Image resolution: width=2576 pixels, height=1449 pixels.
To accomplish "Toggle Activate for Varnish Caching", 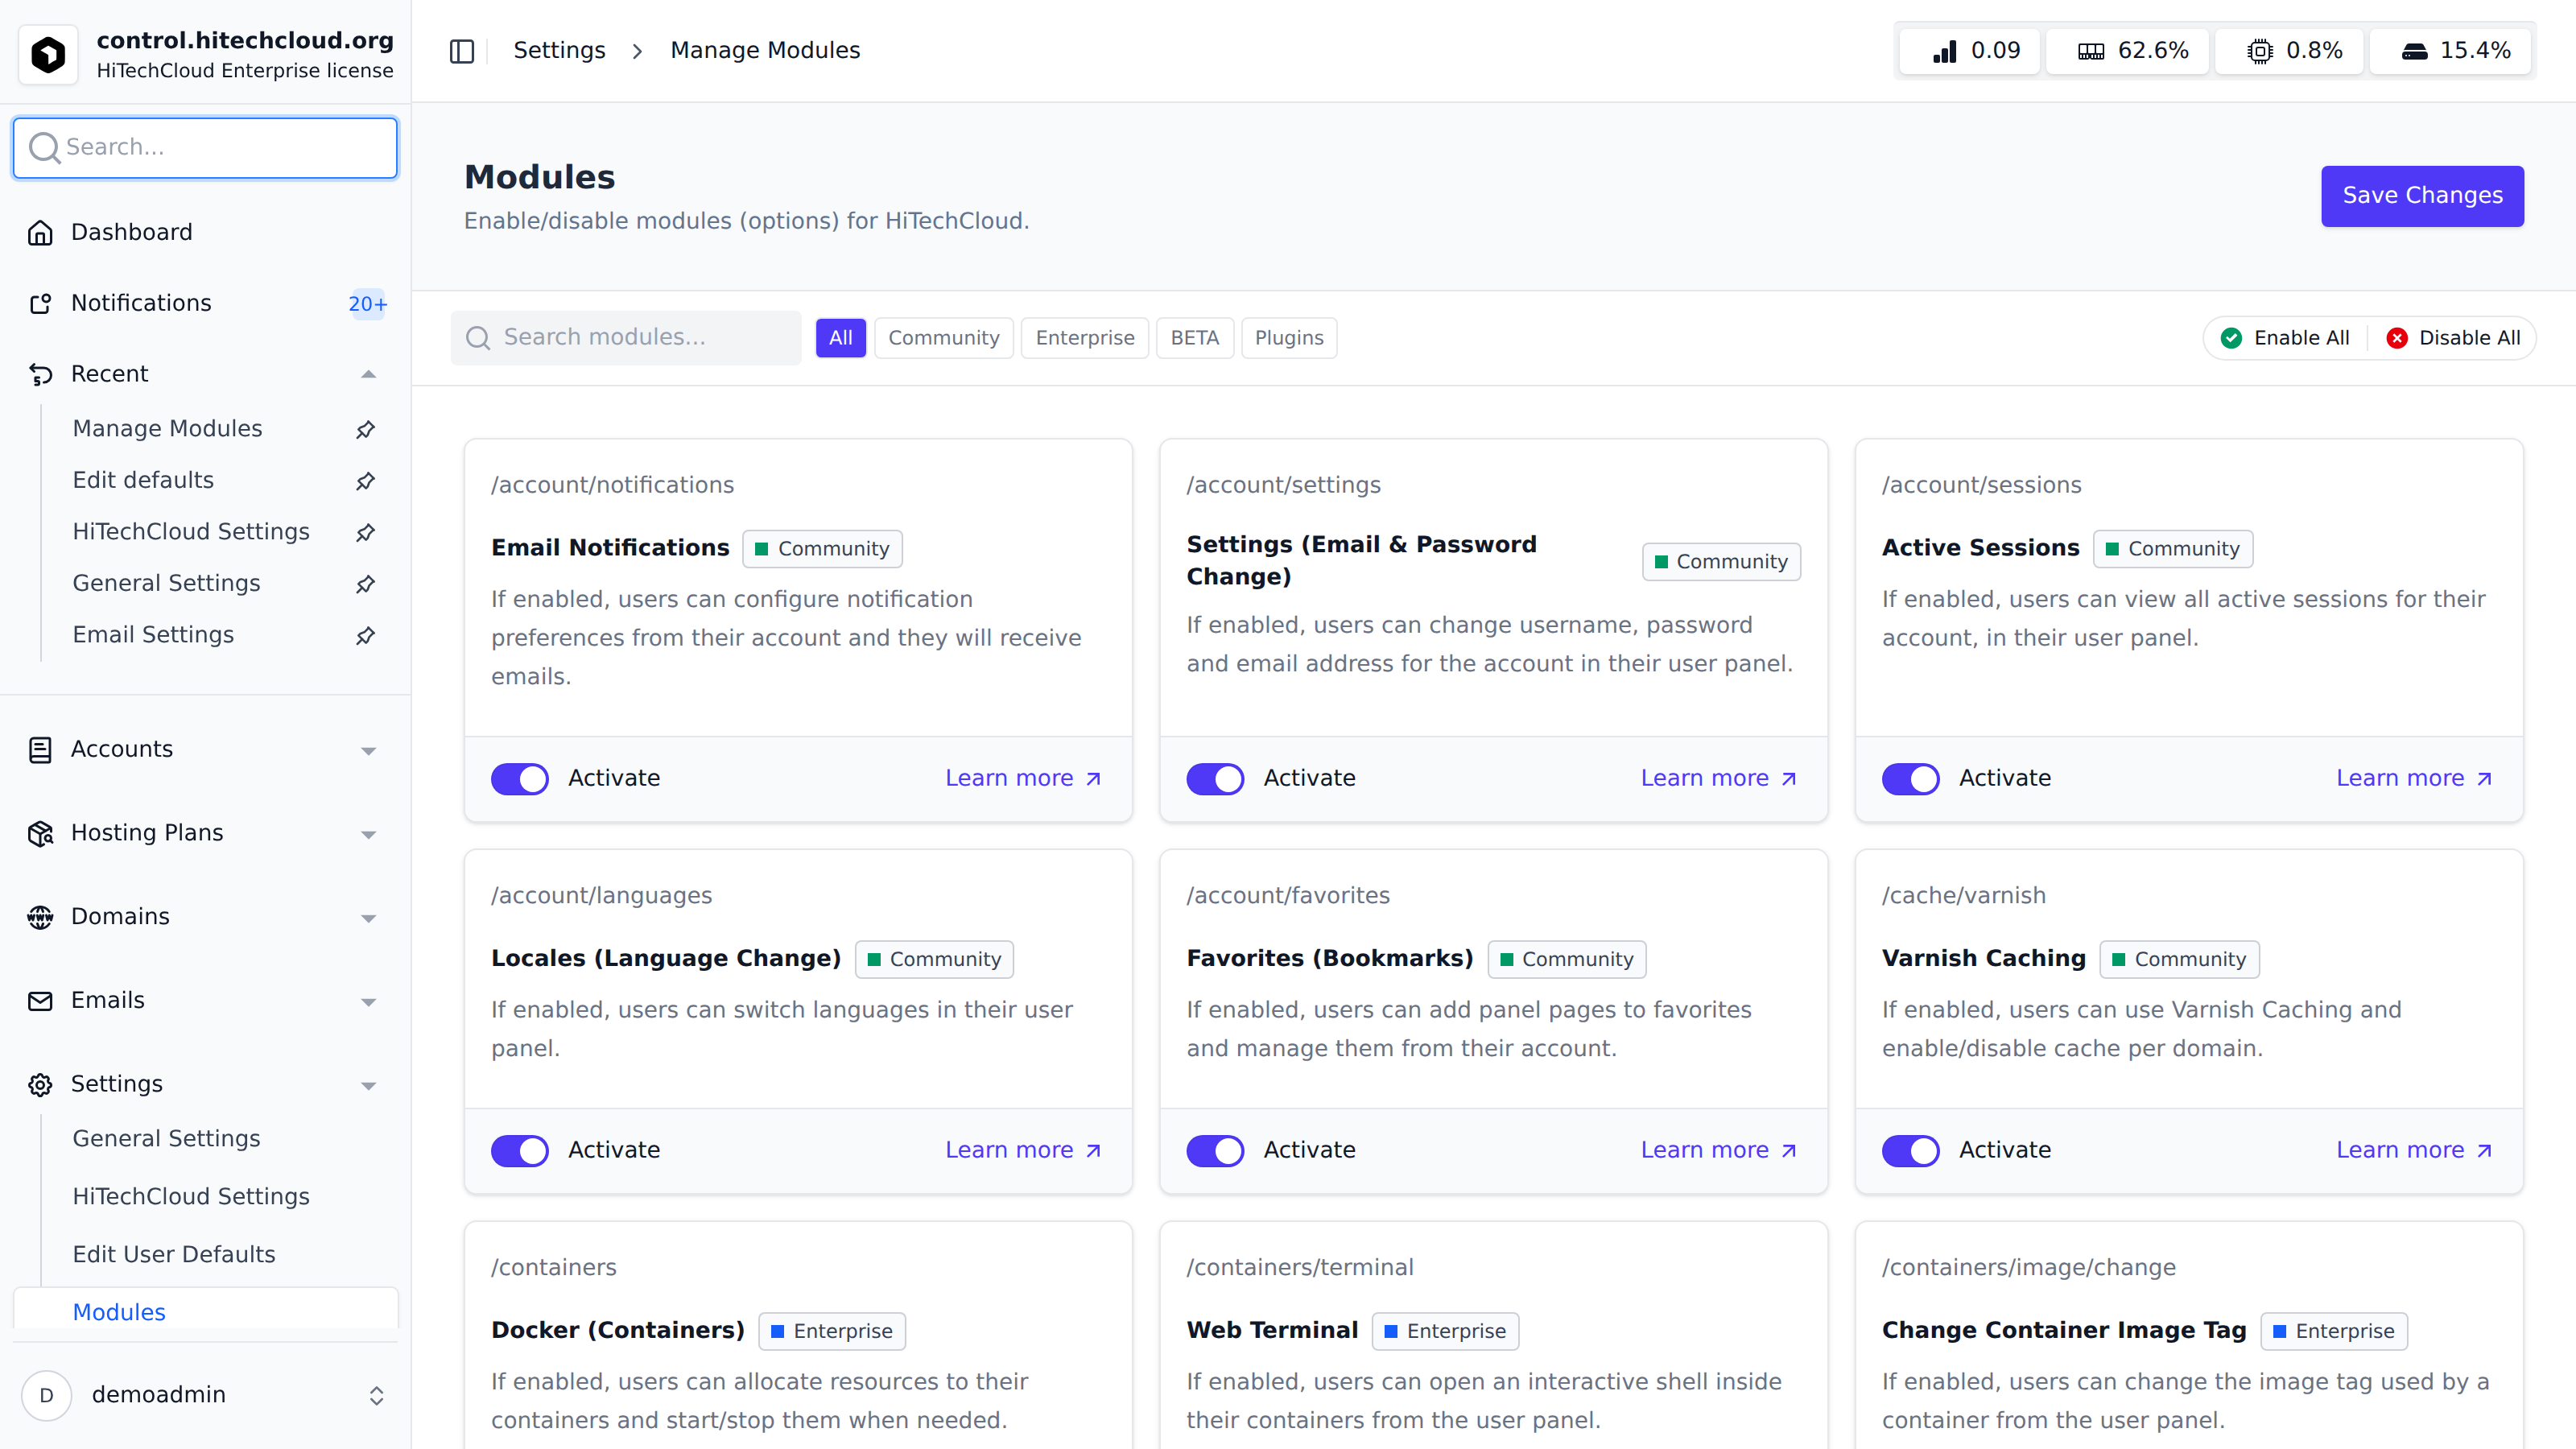I will tap(1910, 1150).
